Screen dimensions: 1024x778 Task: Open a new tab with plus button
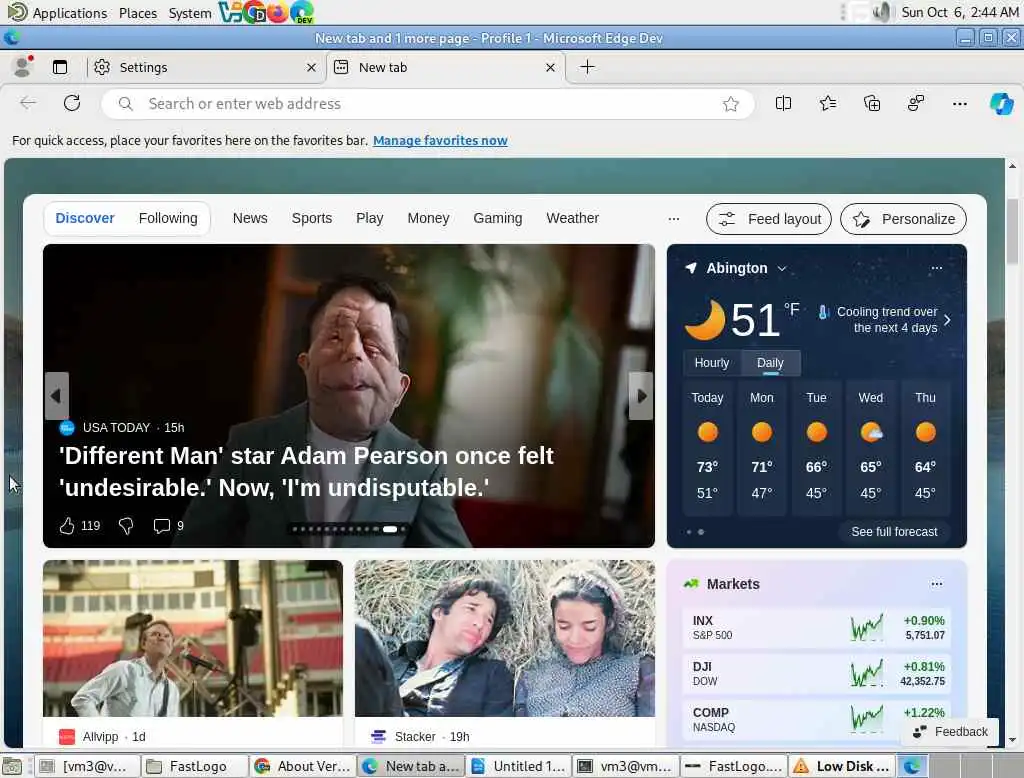point(587,67)
